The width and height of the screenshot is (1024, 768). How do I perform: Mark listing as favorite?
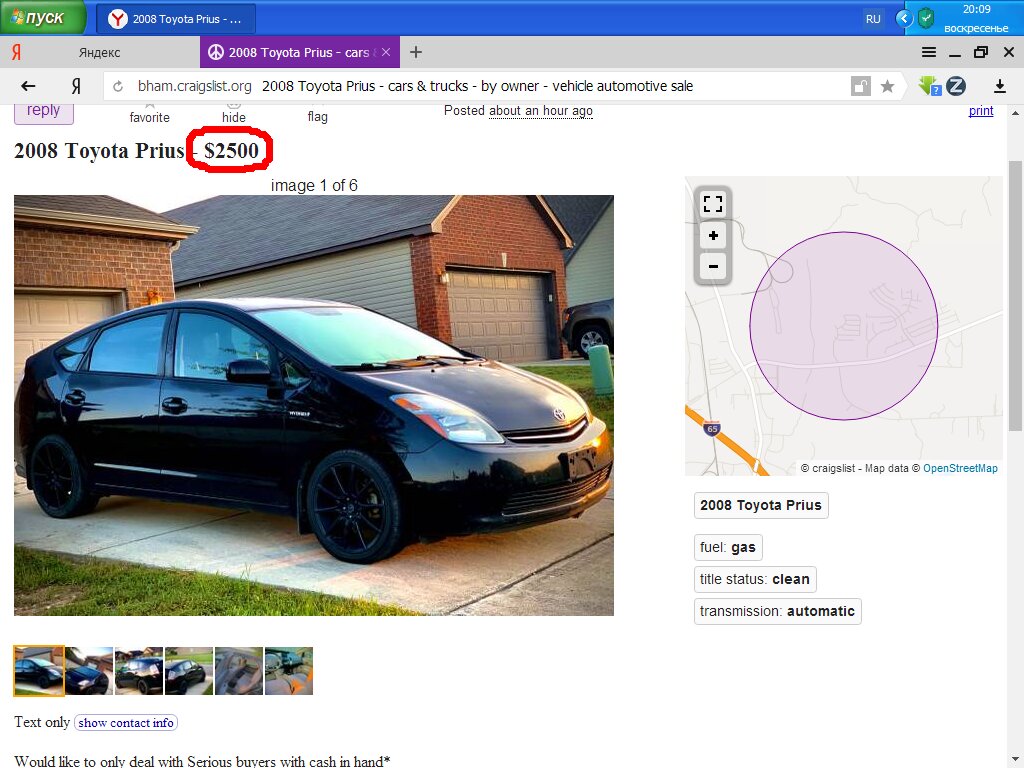[150, 114]
